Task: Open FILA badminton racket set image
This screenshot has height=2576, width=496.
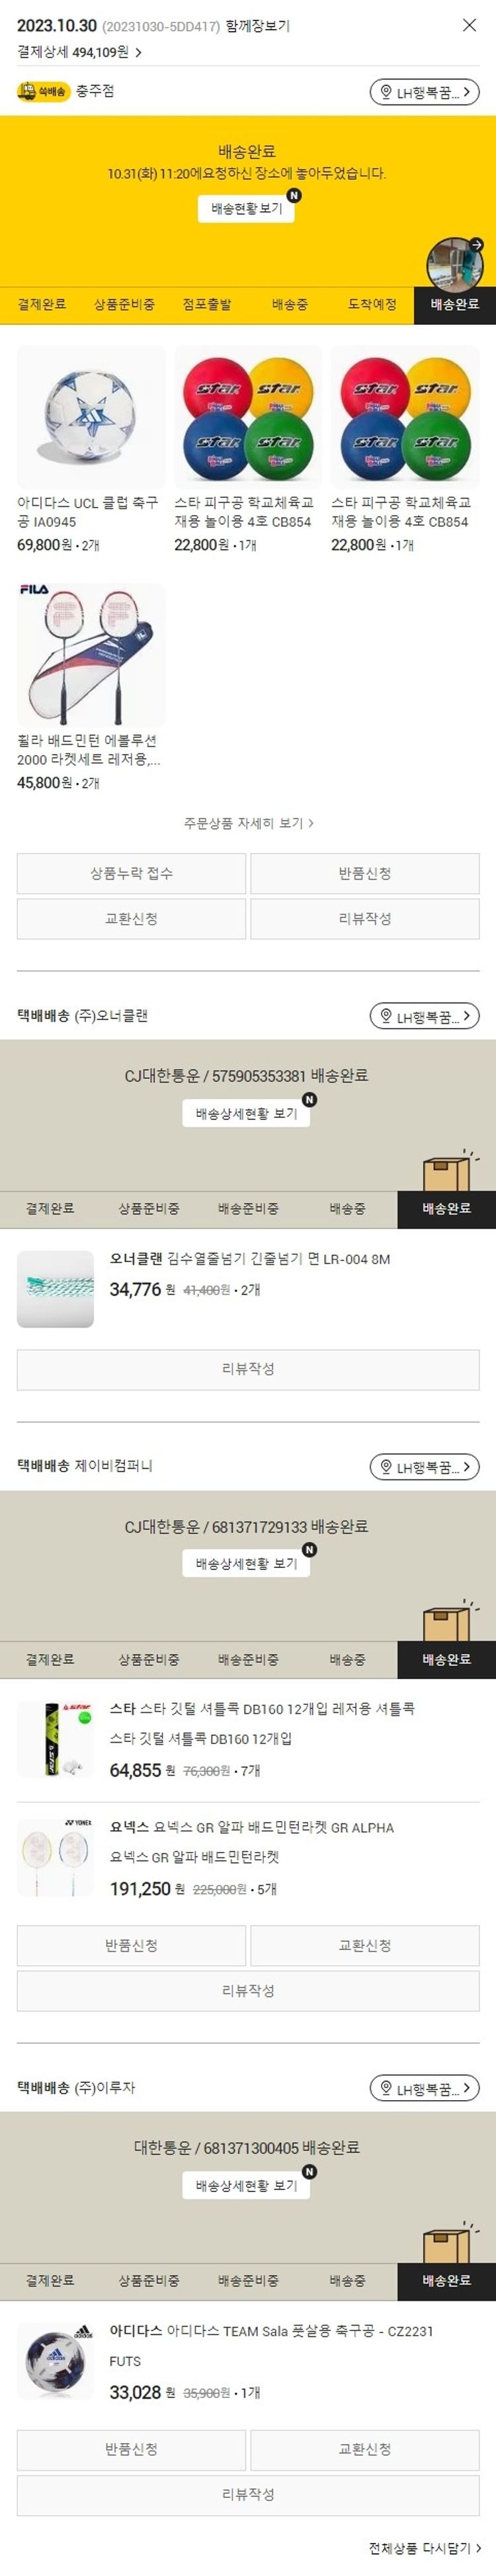Action: click(x=91, y=655)
